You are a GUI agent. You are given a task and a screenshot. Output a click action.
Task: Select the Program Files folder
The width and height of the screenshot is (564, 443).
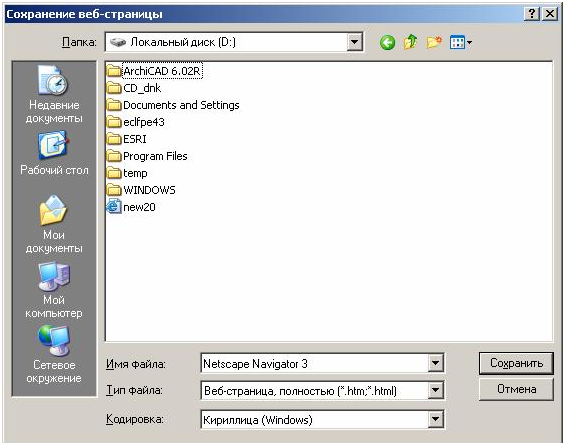pyautogui.click(x=147, y=156)
